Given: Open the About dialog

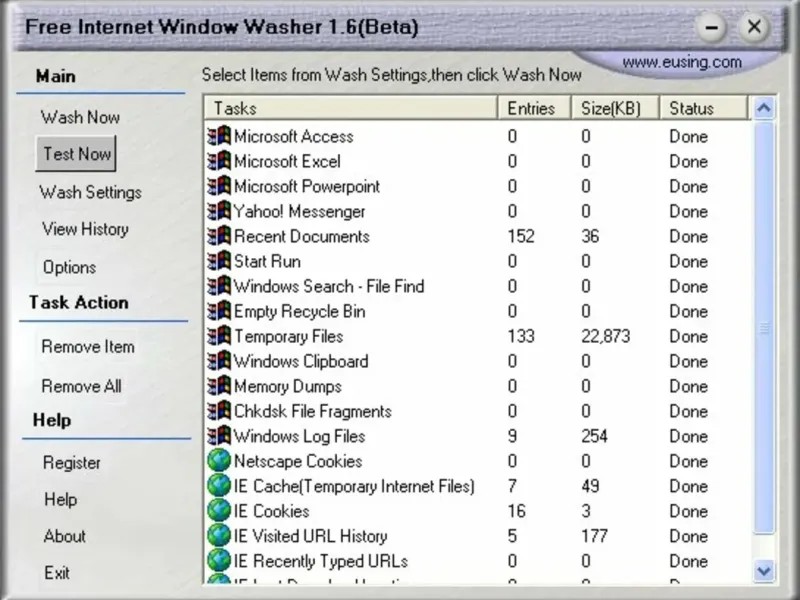Looking at the screenshot, I should point(64,536).
